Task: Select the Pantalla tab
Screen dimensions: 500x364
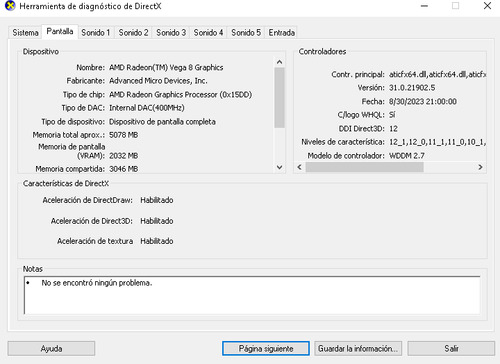Action: click(x=60, y=31)
